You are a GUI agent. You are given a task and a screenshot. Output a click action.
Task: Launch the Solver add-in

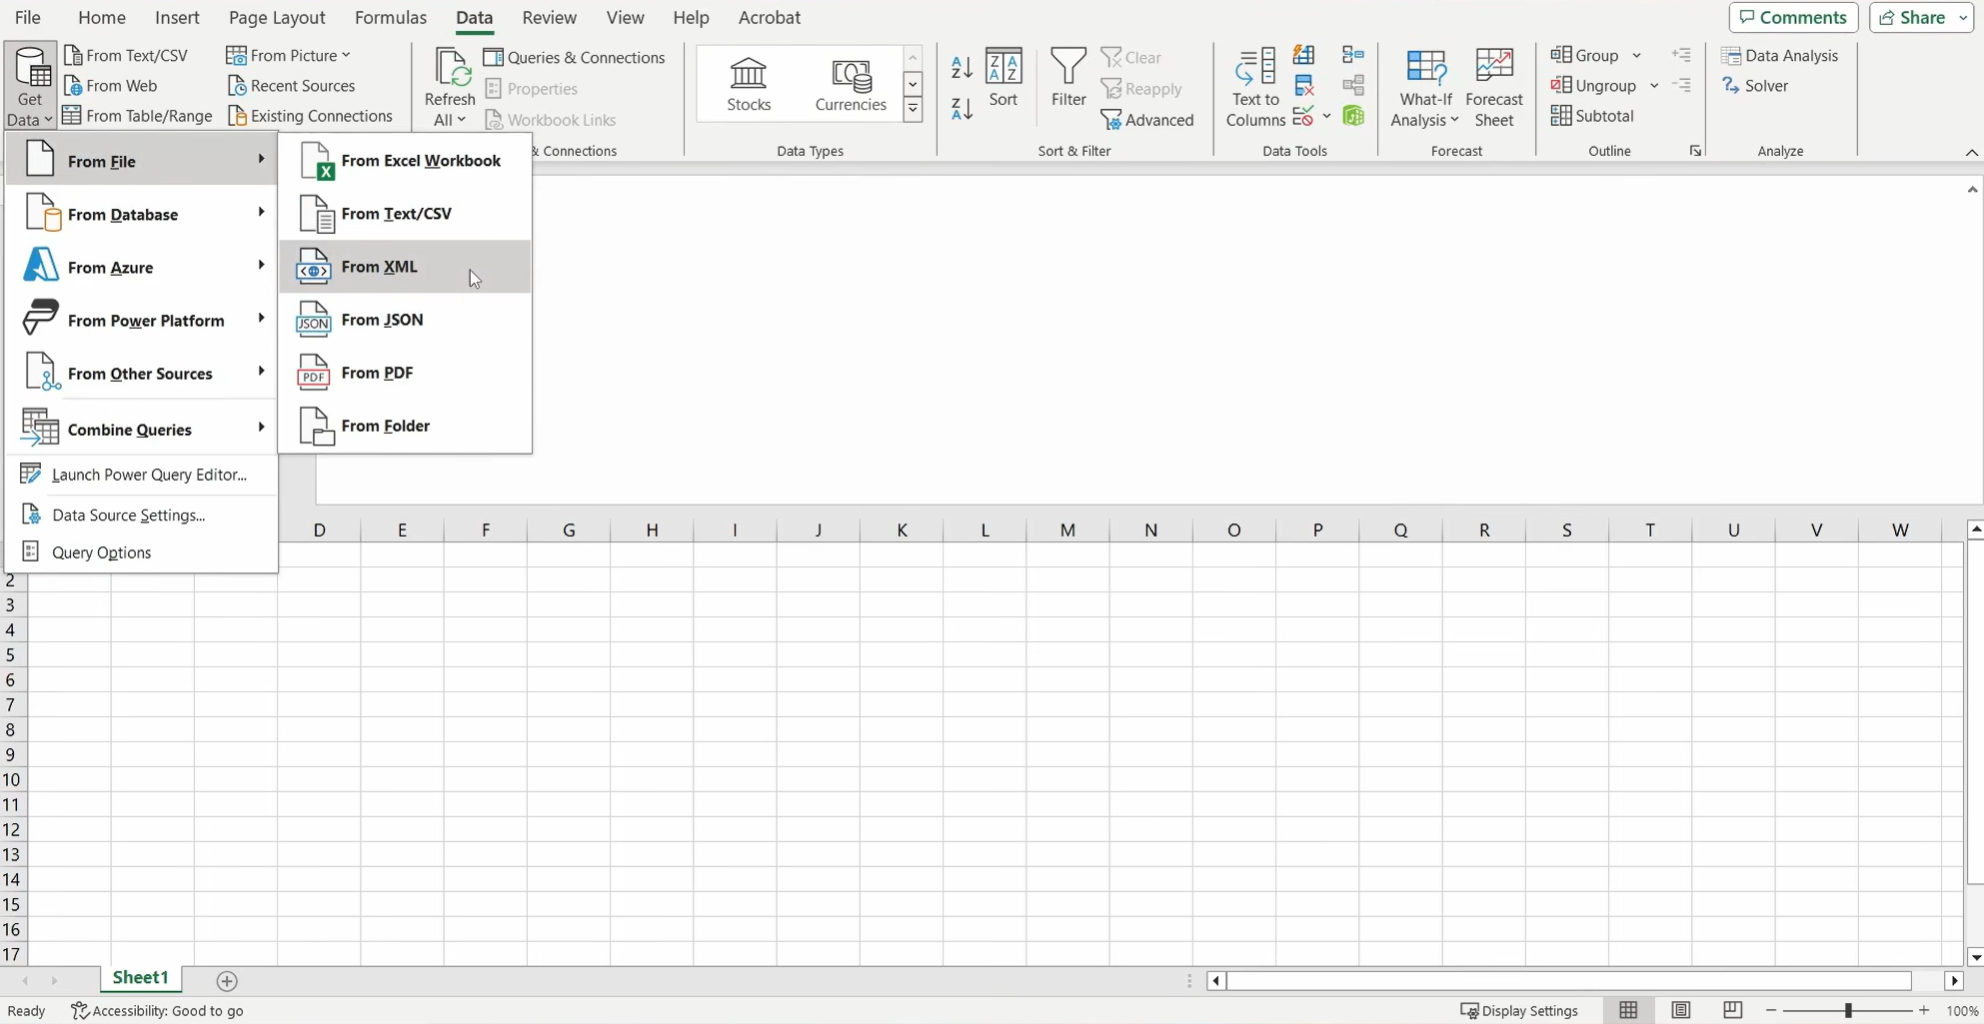[1756, 85]
